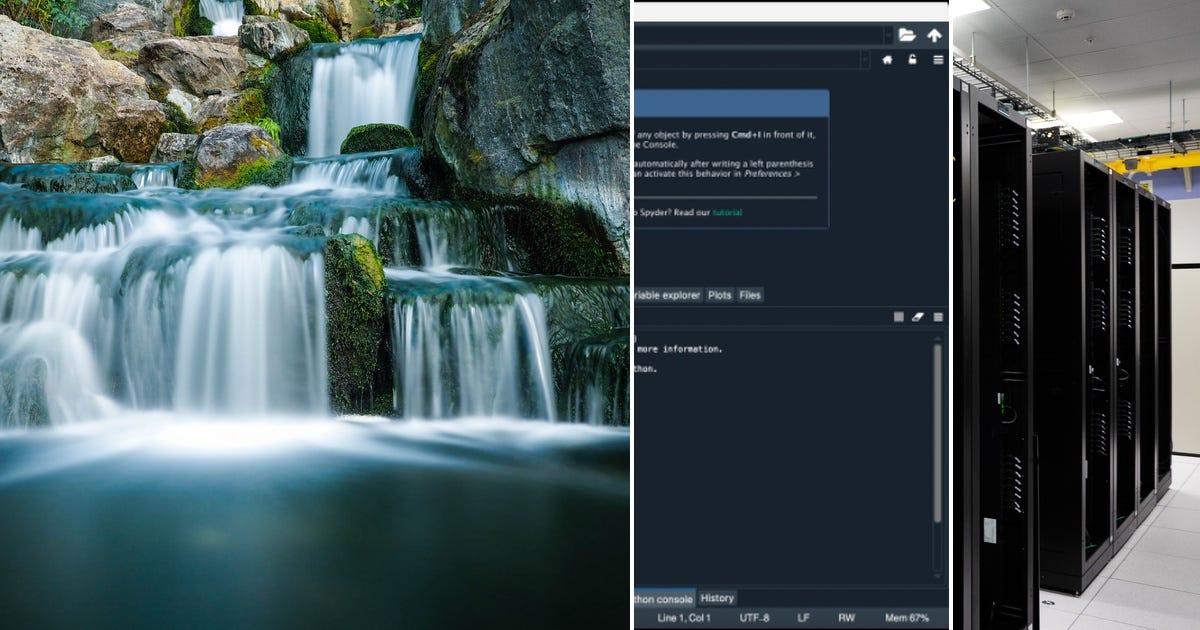This screenshot has width=1200, height=630.
Task: Switch to the History tab
Action: 716,599
